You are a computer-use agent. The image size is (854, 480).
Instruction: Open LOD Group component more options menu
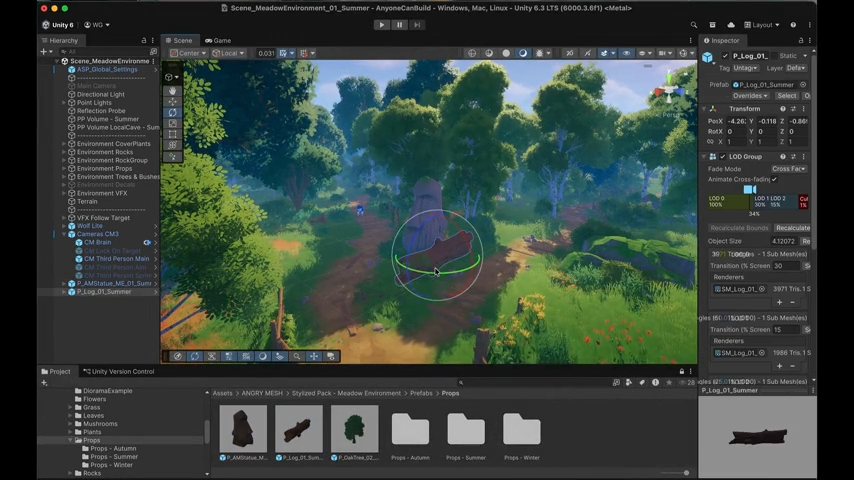pos(803,157)
